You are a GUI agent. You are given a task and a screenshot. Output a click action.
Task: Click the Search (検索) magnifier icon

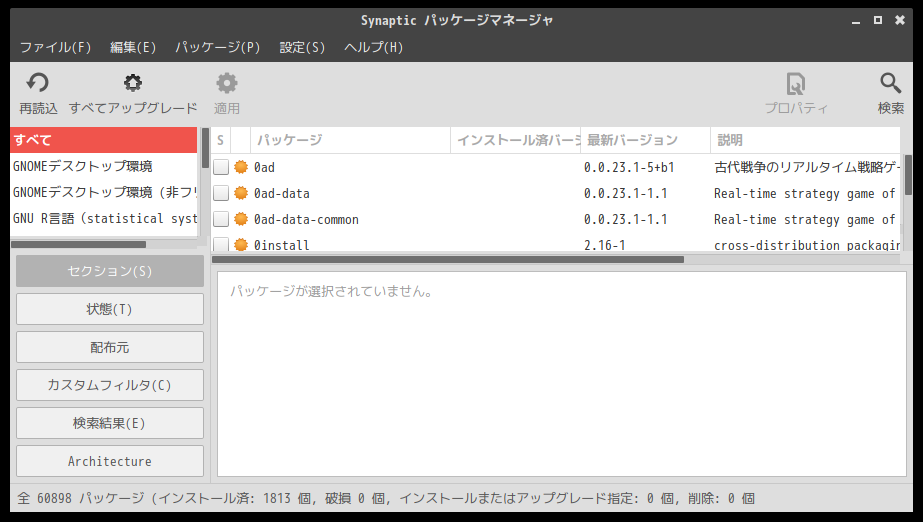891,83
